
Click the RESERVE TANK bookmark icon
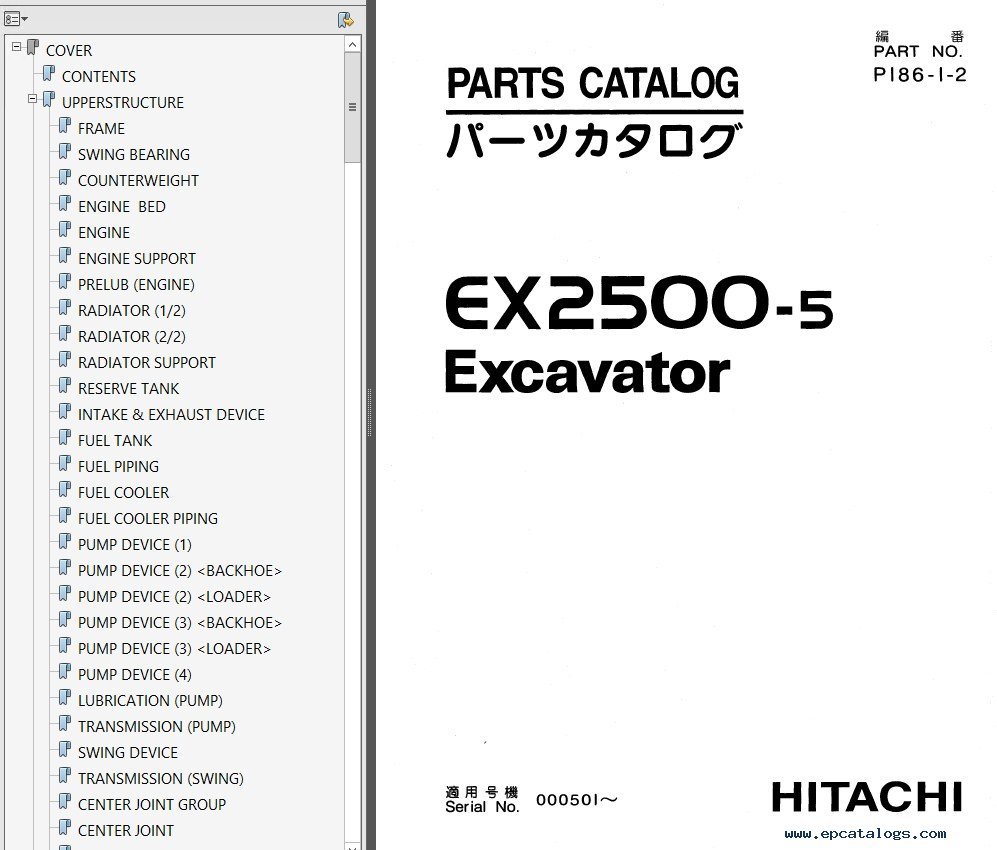(x=64, y=387)
